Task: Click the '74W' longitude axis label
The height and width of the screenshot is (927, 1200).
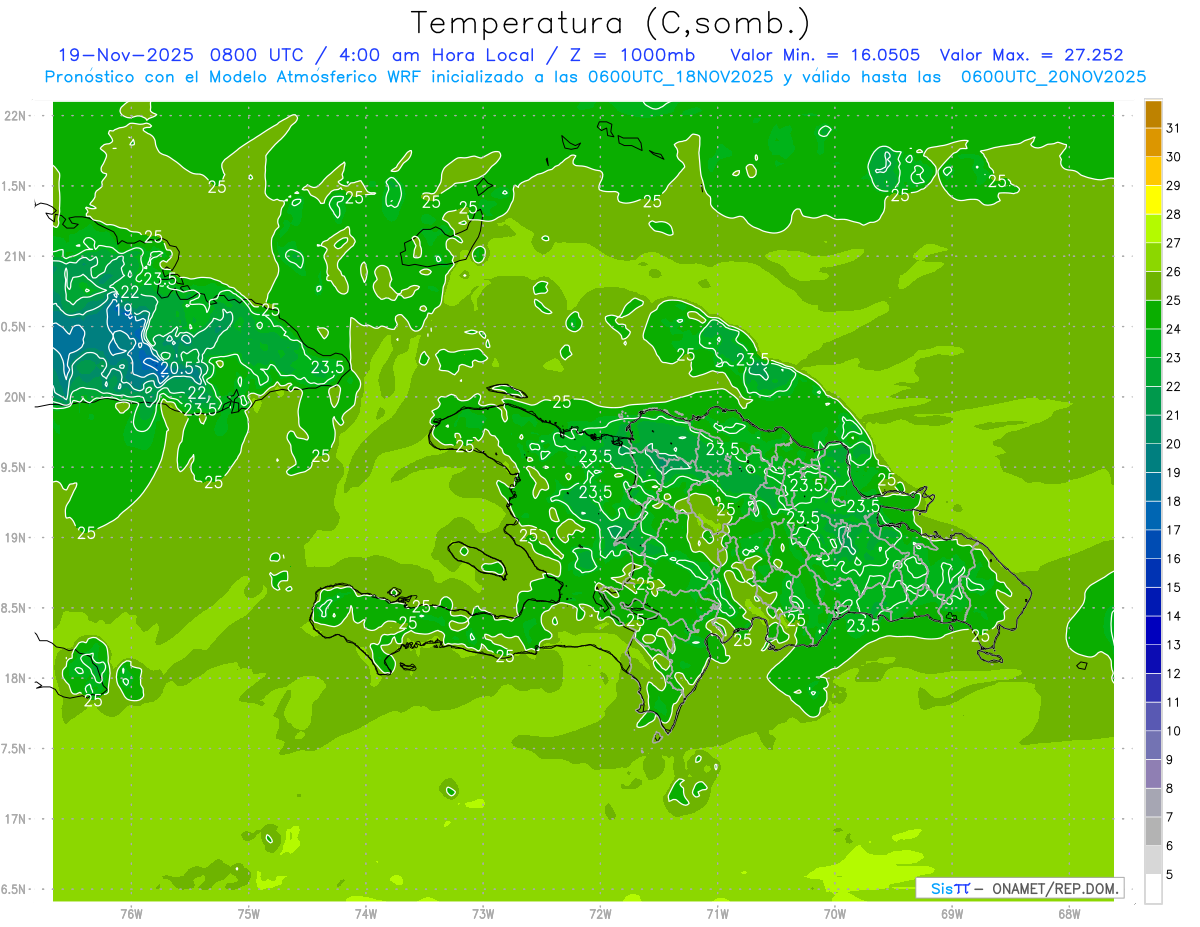Action: [x=366, y=914]
